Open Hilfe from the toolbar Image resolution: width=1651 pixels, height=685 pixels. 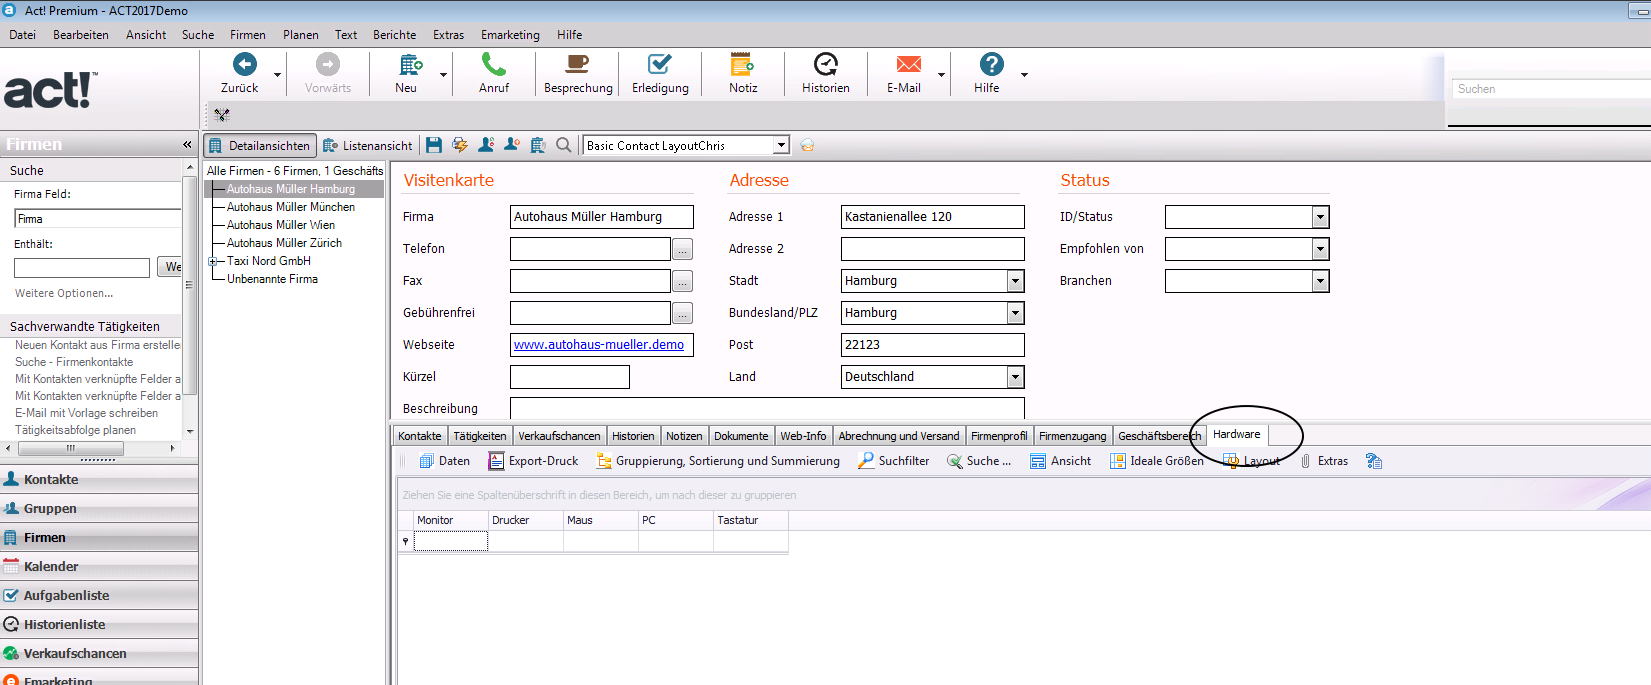[x=988, y=73]
